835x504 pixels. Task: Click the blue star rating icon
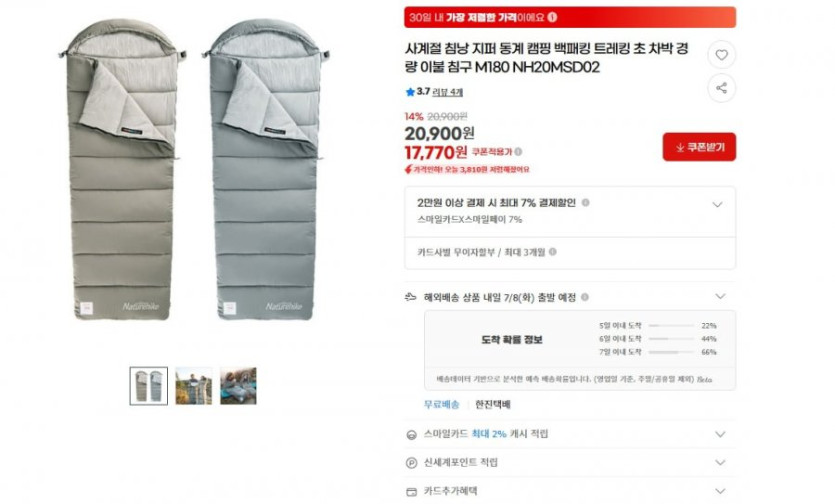pos(410,92)
